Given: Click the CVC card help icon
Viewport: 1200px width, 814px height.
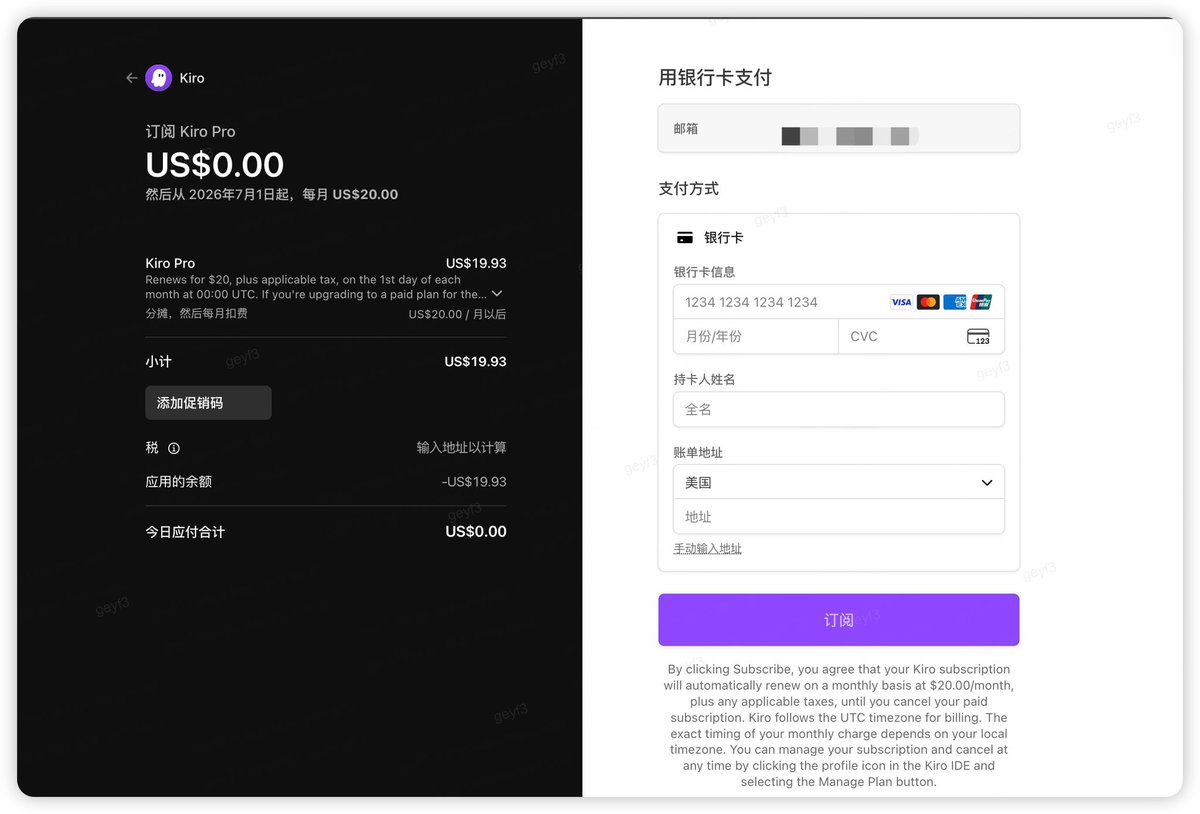Looking at the screenshot, I should 978,337.
